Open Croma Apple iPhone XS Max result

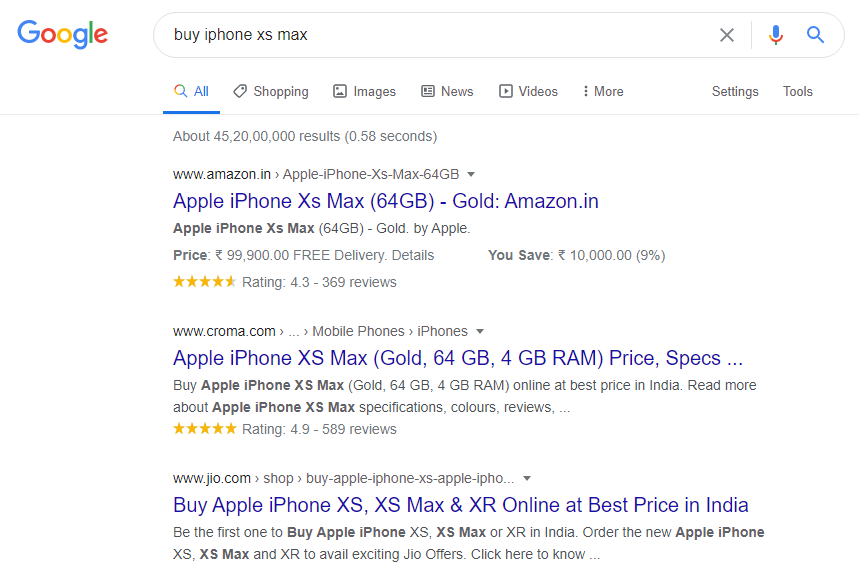point(458,358)
